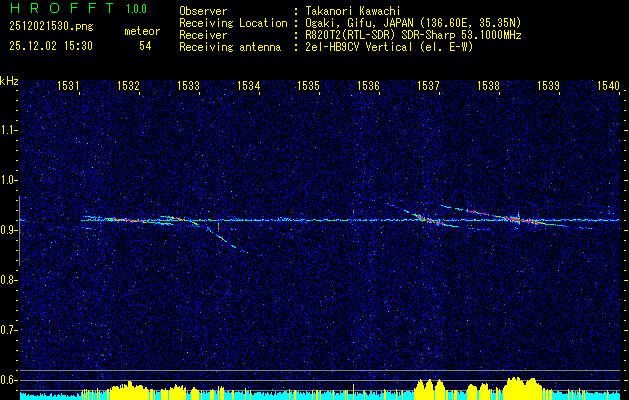Viewport: 629px width, 400px height.
Task: Click the yellow signal peak below 1537
Action: 430,386
